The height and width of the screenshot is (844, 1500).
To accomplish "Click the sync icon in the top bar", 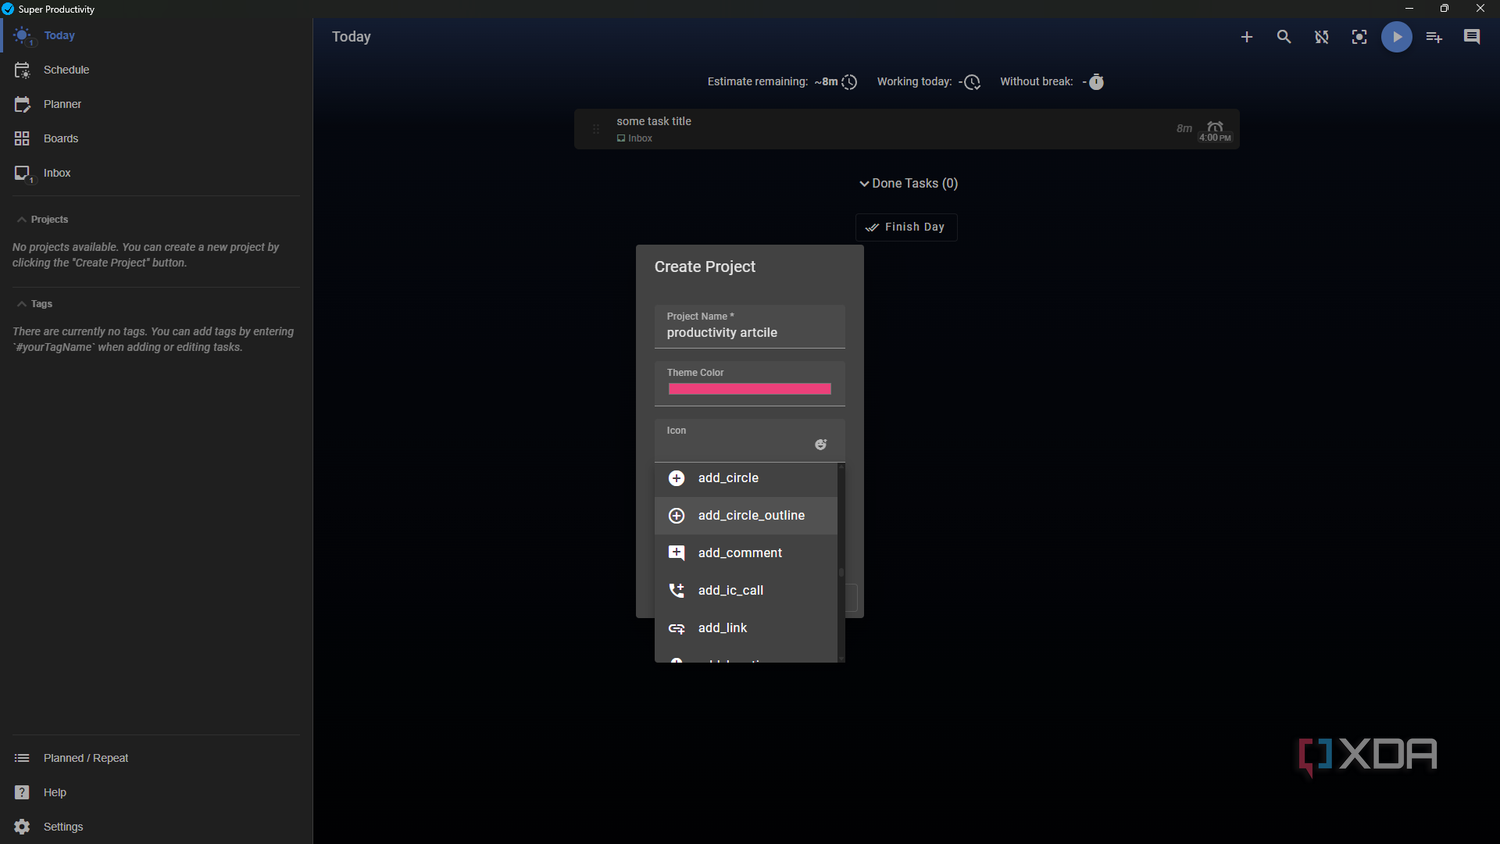I will [x=1321, y=37].
